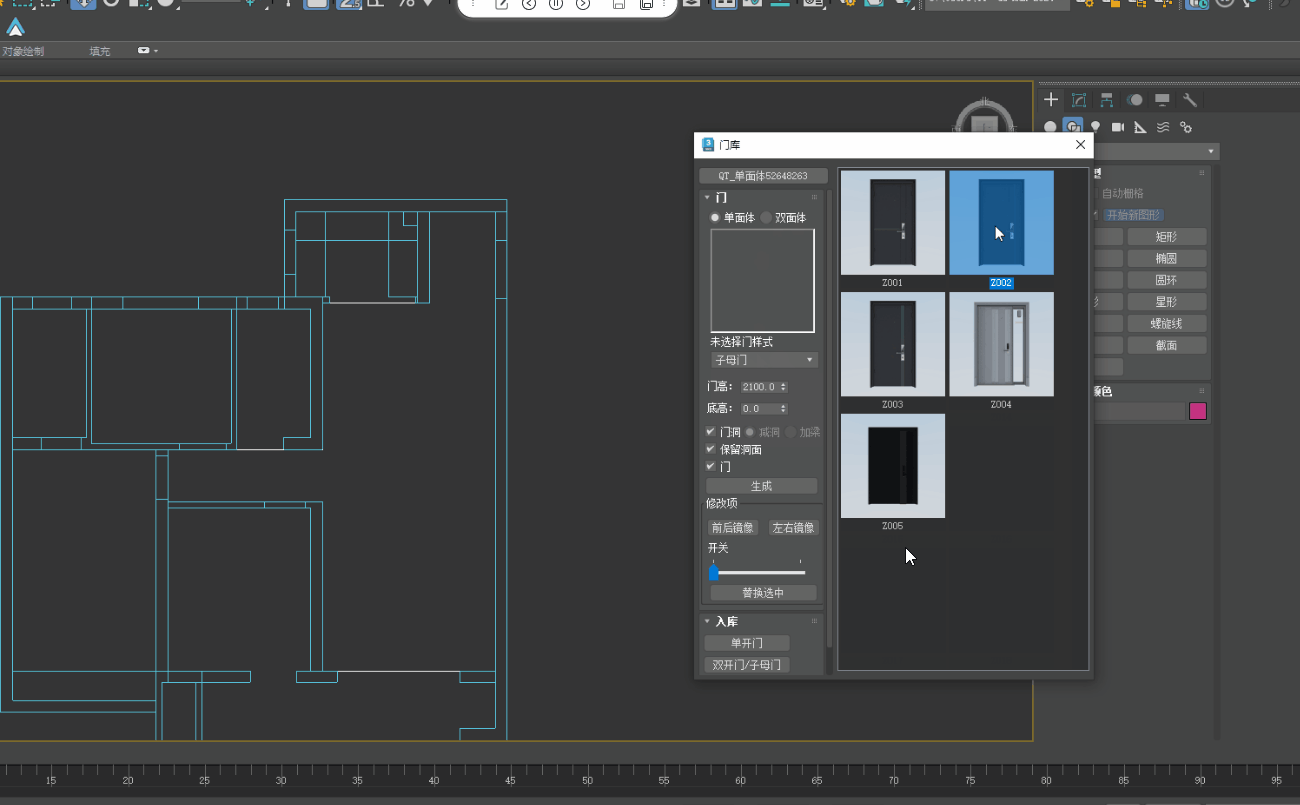Image resolution: width=1300 pixels, height=805 pixels.
Task: Click the 双开门/子母门 button
Action: tap(747, 665)
